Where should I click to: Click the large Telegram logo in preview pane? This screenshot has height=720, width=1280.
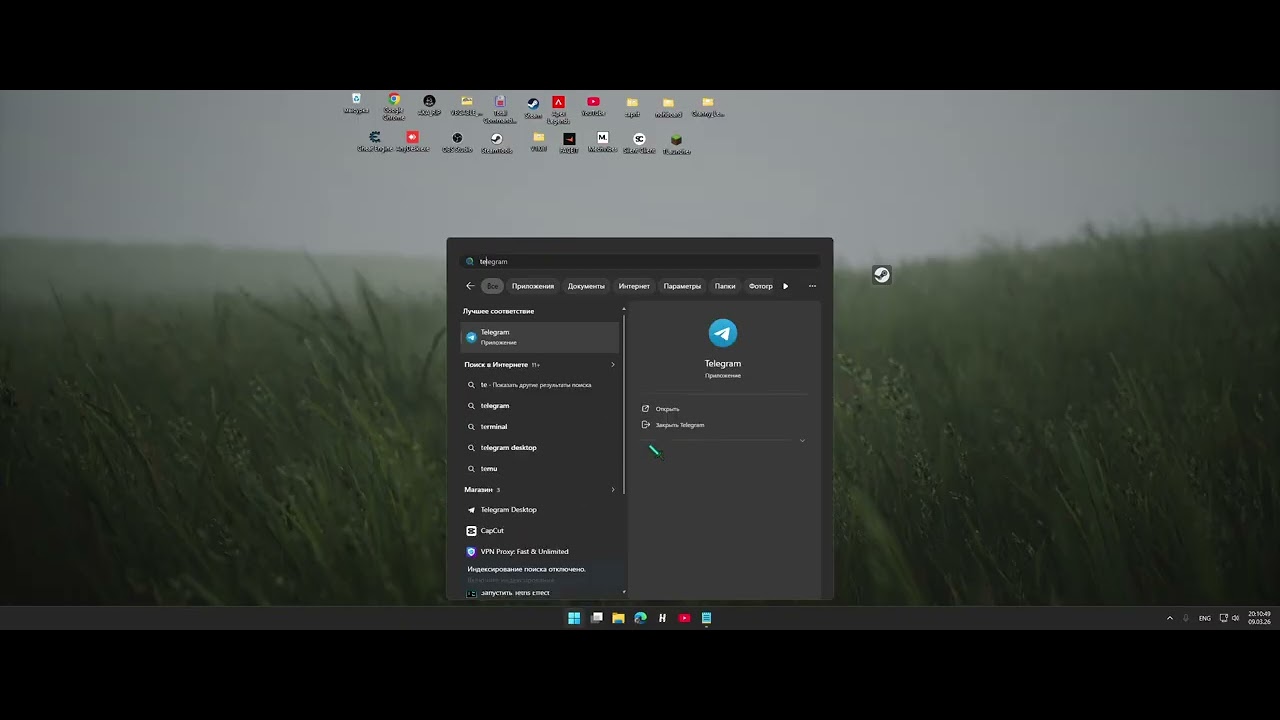pyautogui.click(x=723, y=333)
